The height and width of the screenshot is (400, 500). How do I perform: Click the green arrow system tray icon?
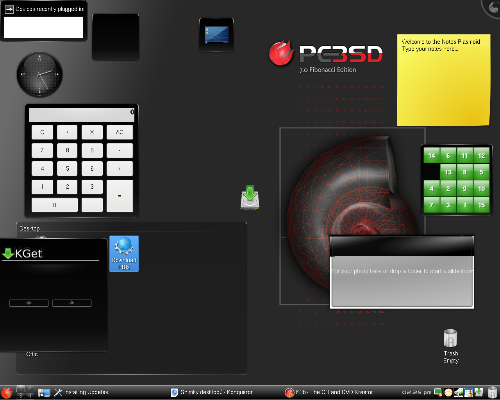(479, 392)
